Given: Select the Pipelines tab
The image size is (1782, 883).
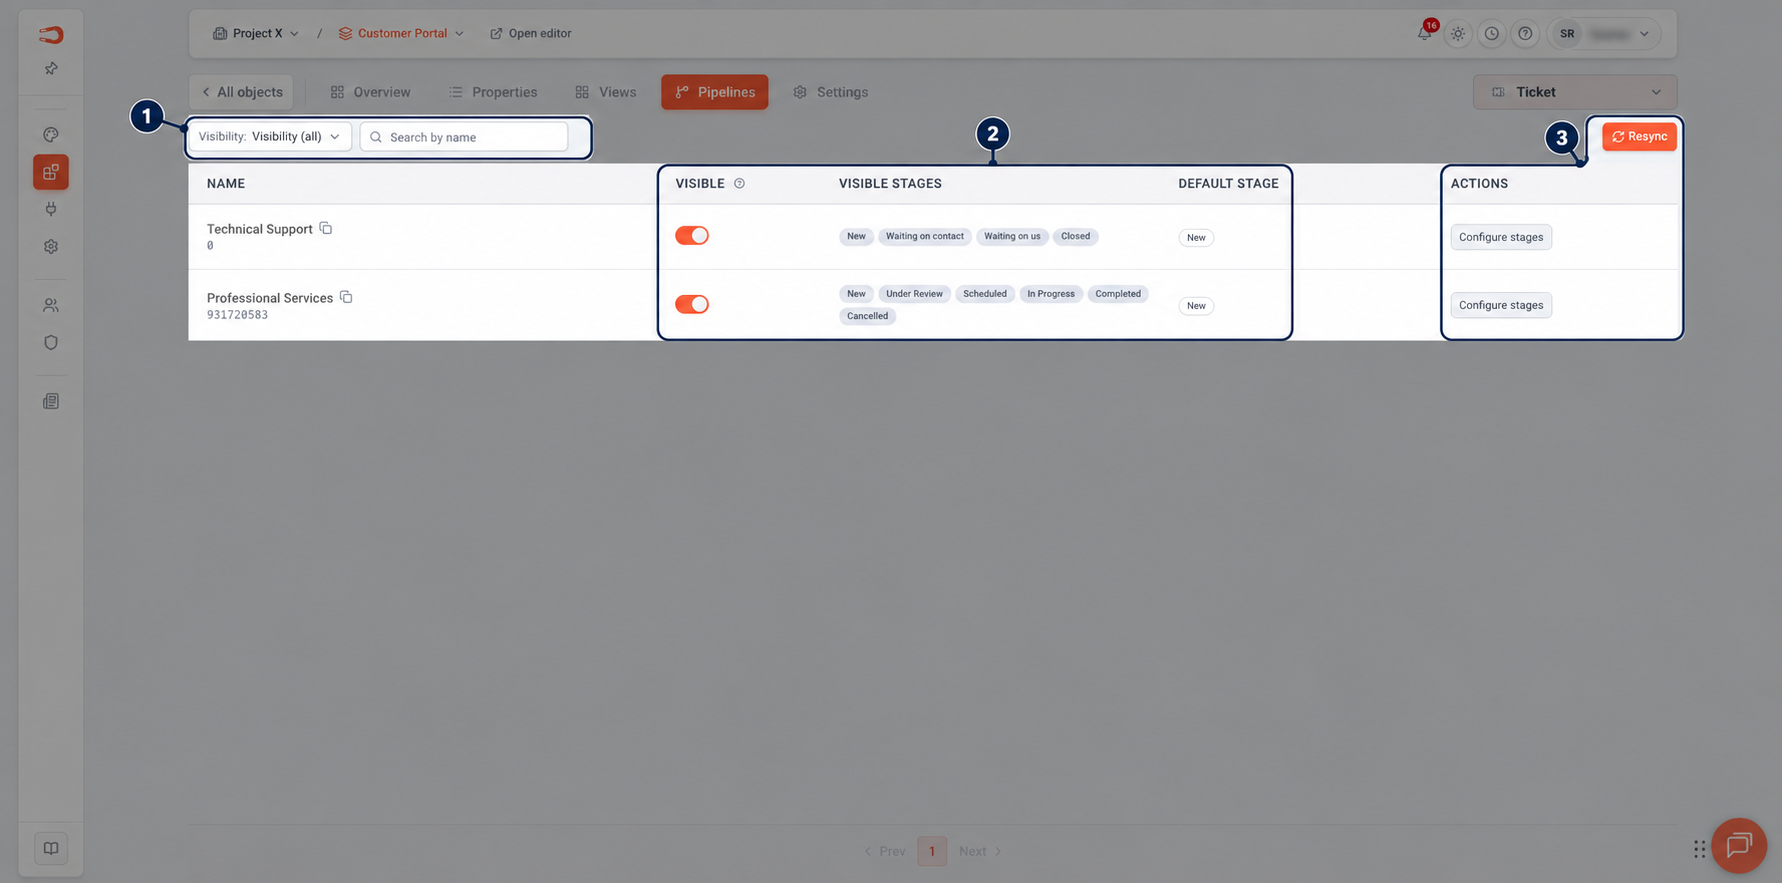Looking at the screenshot, I should point(715,92).
